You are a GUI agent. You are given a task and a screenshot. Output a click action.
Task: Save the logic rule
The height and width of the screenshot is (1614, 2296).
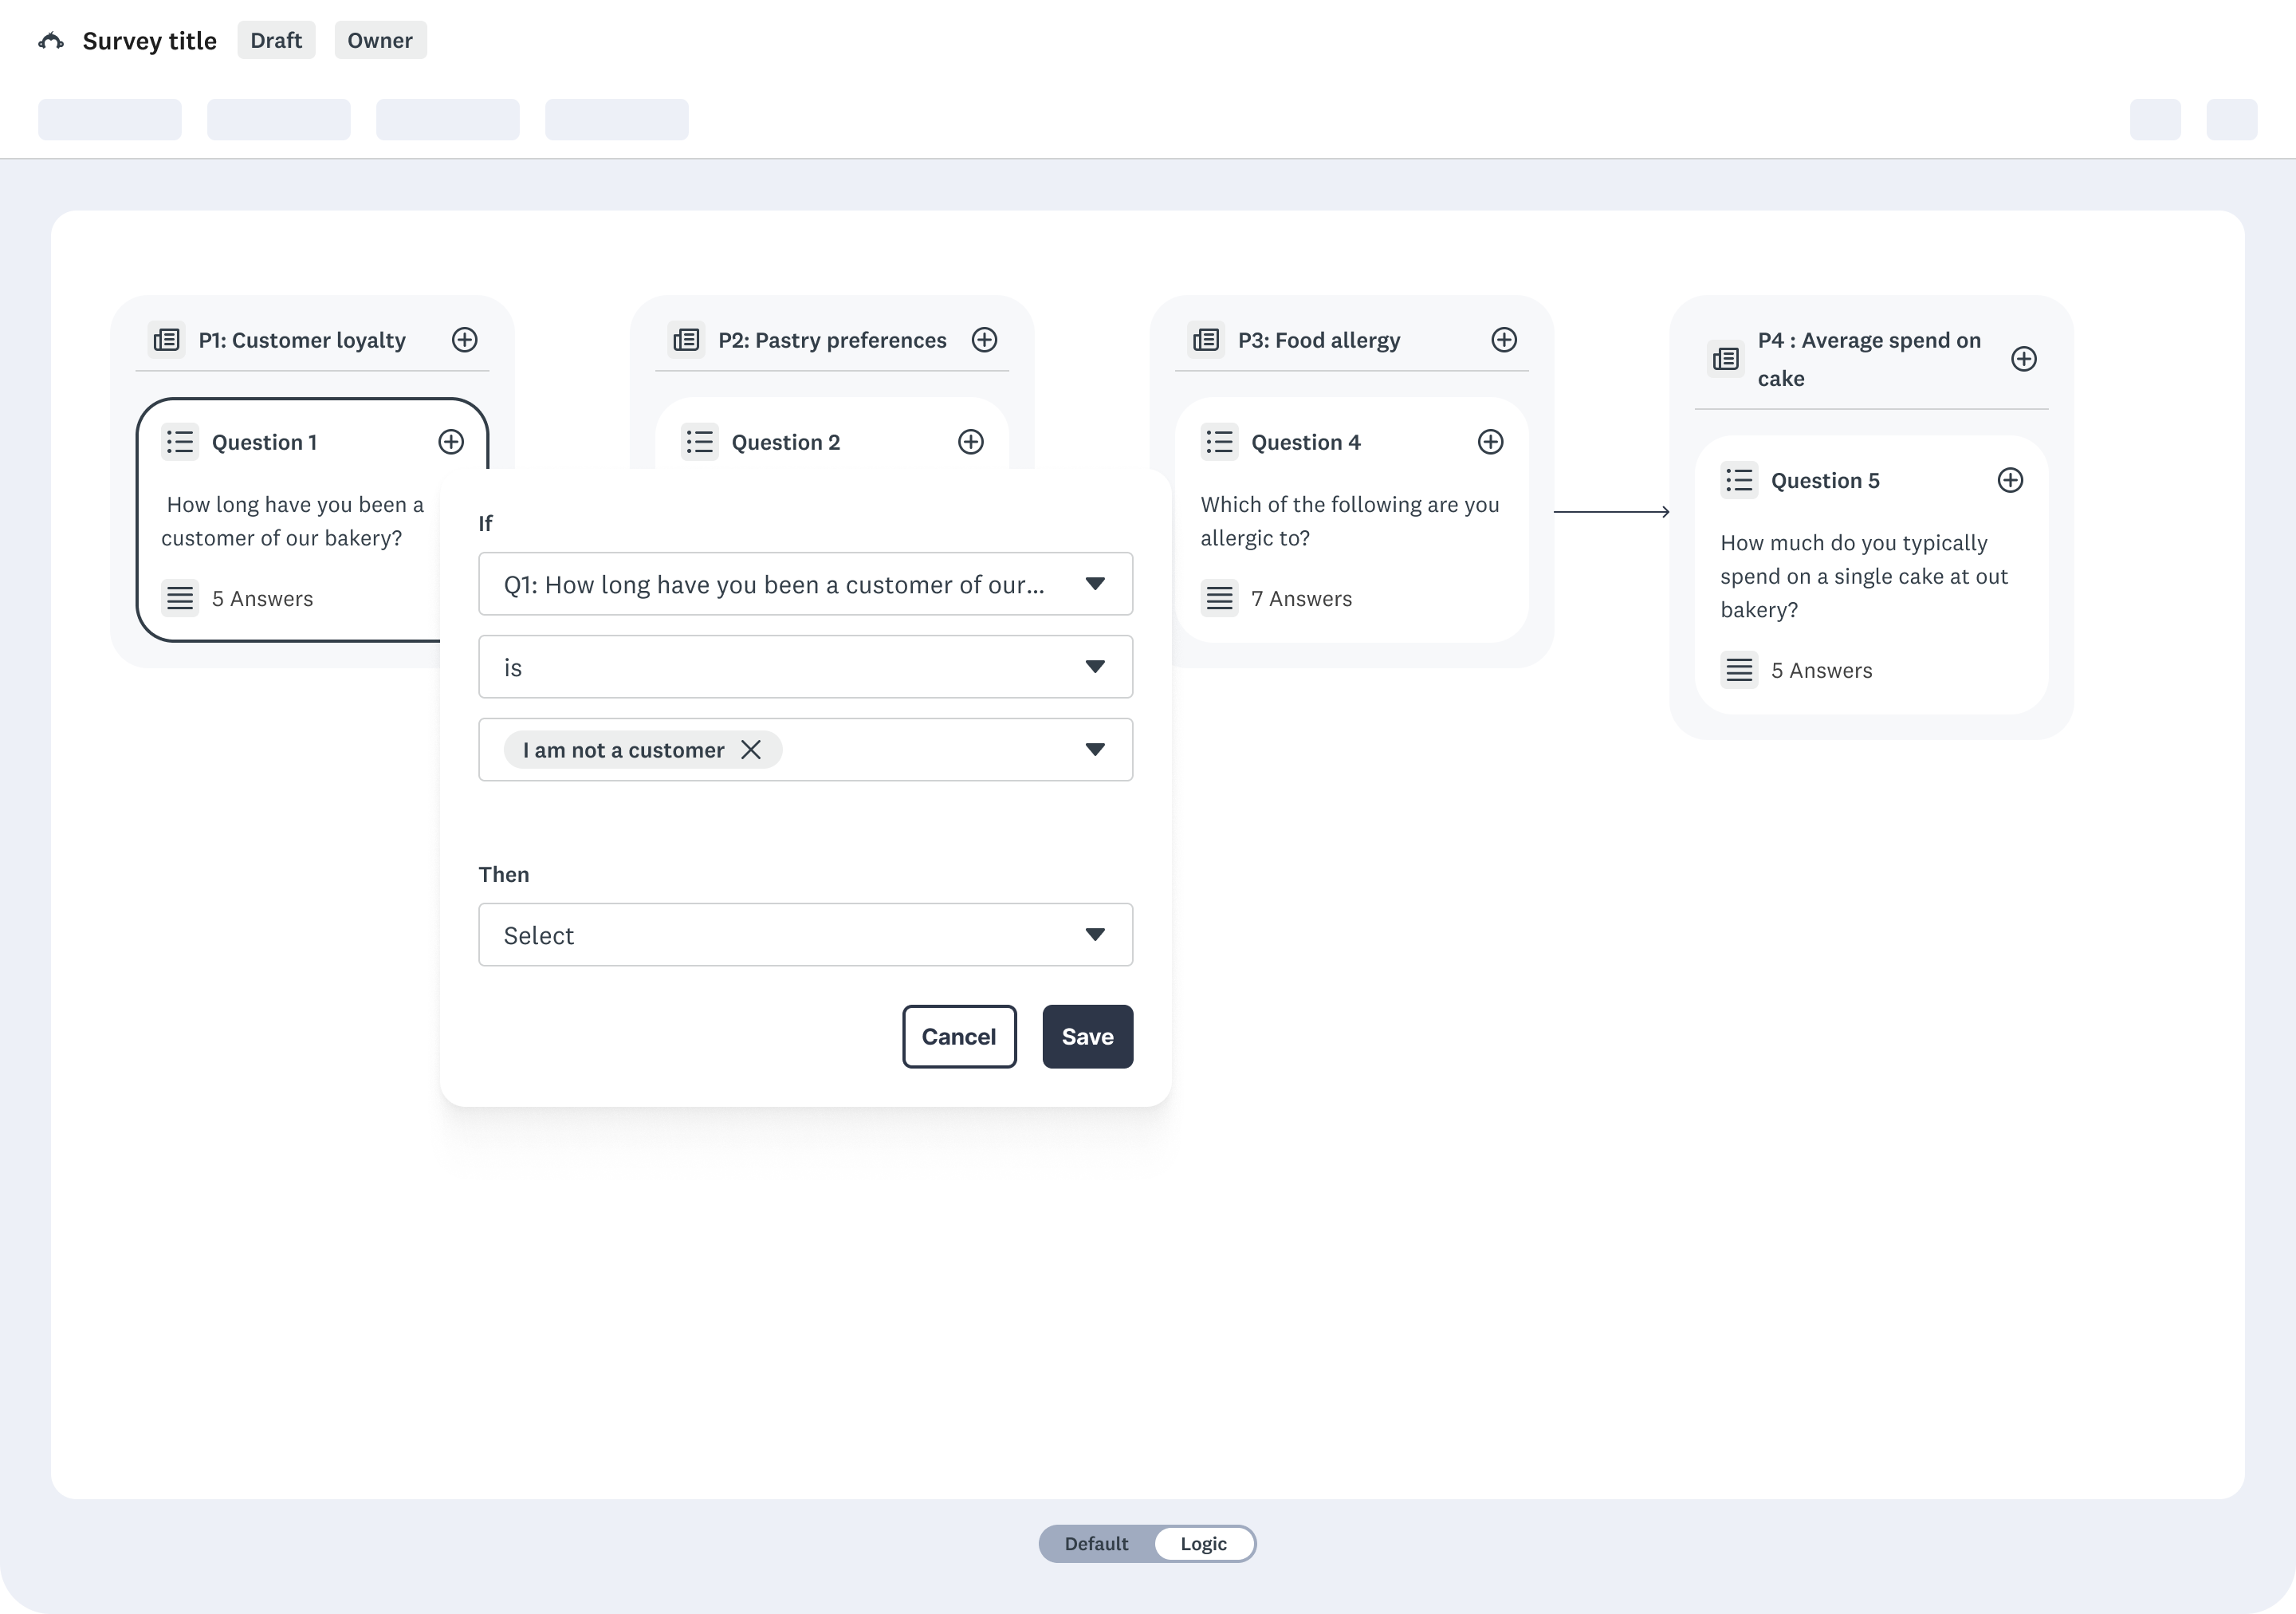(x=1087, y=1037)
